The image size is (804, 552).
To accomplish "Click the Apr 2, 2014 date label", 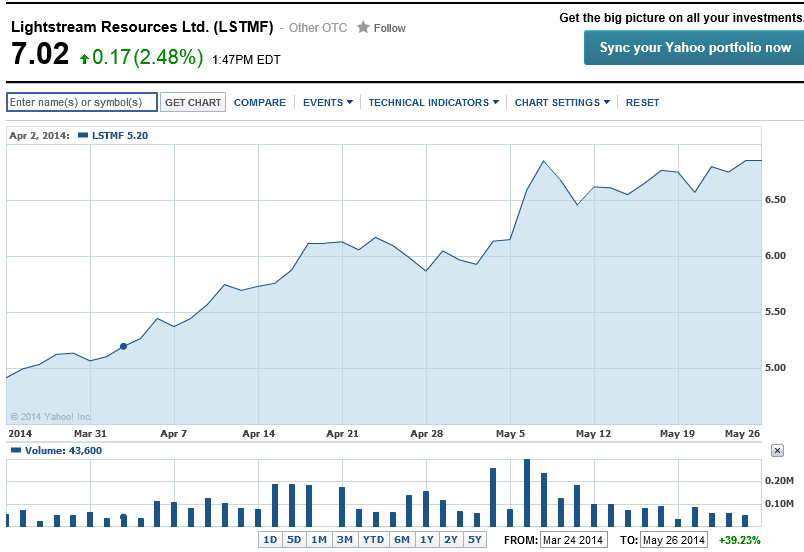I will tap(39, 136).
